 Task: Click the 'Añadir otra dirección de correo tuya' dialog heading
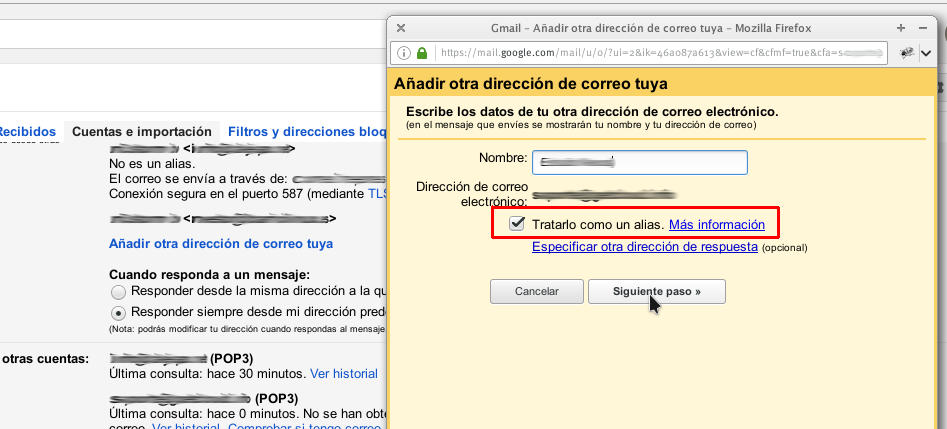[531, 84]
